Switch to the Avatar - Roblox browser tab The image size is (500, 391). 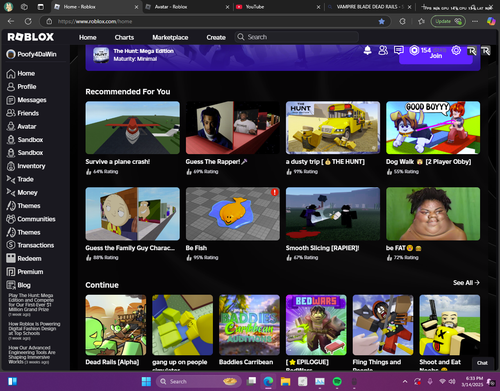pyautogui.click(x=188, y=7)
